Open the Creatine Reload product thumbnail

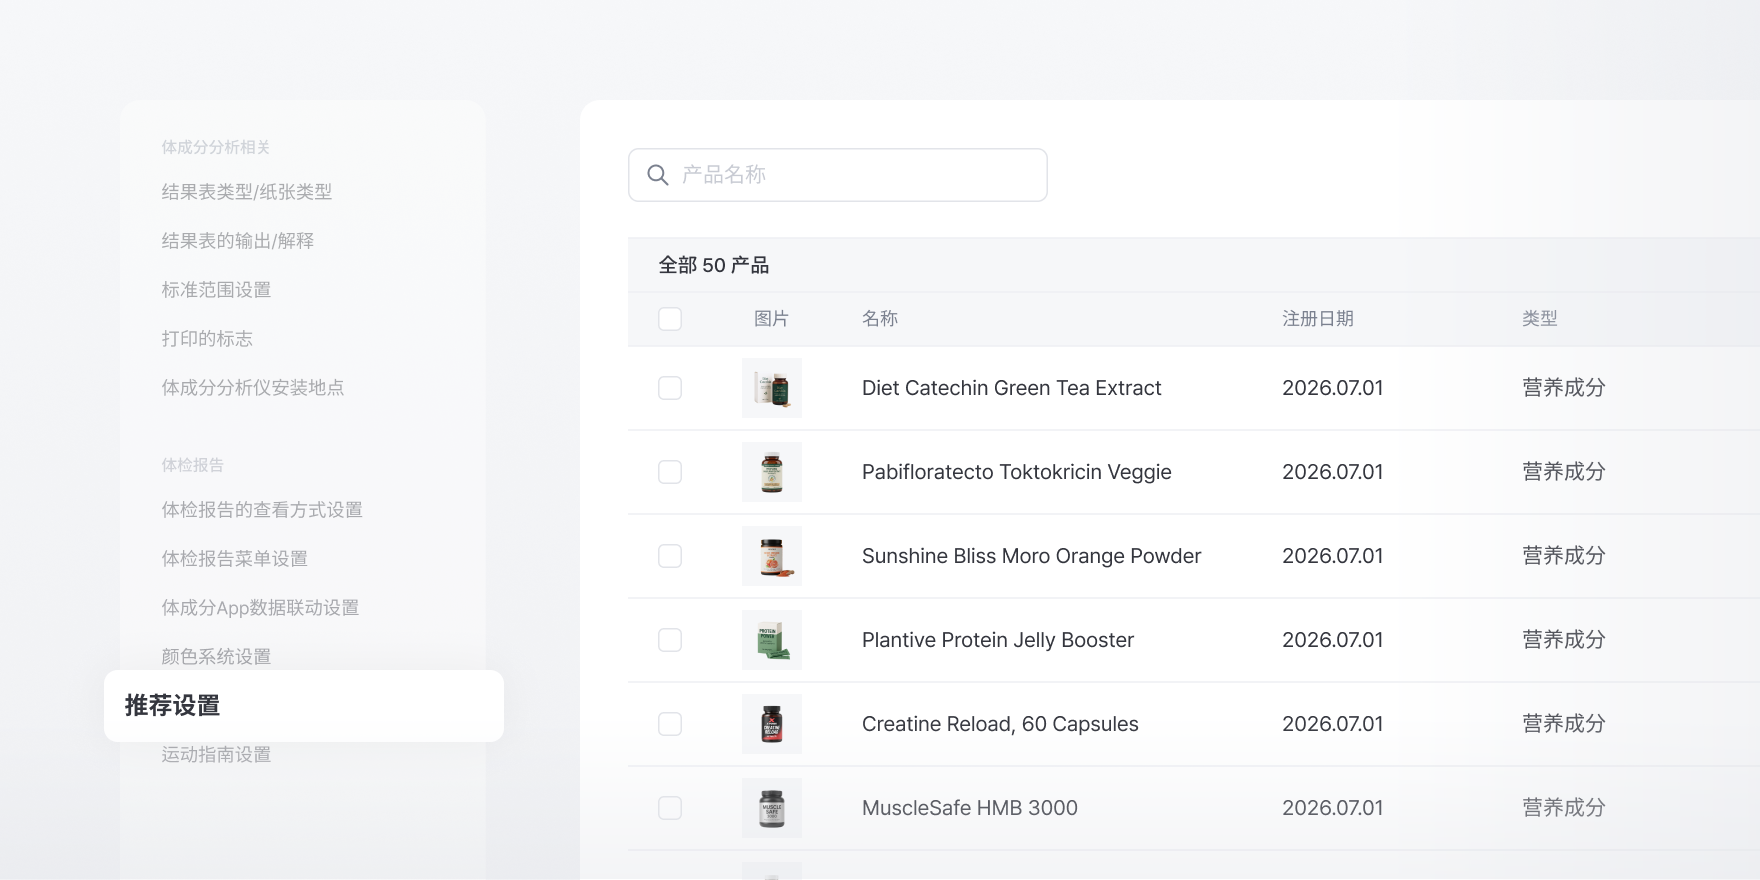tap(772, 724)
